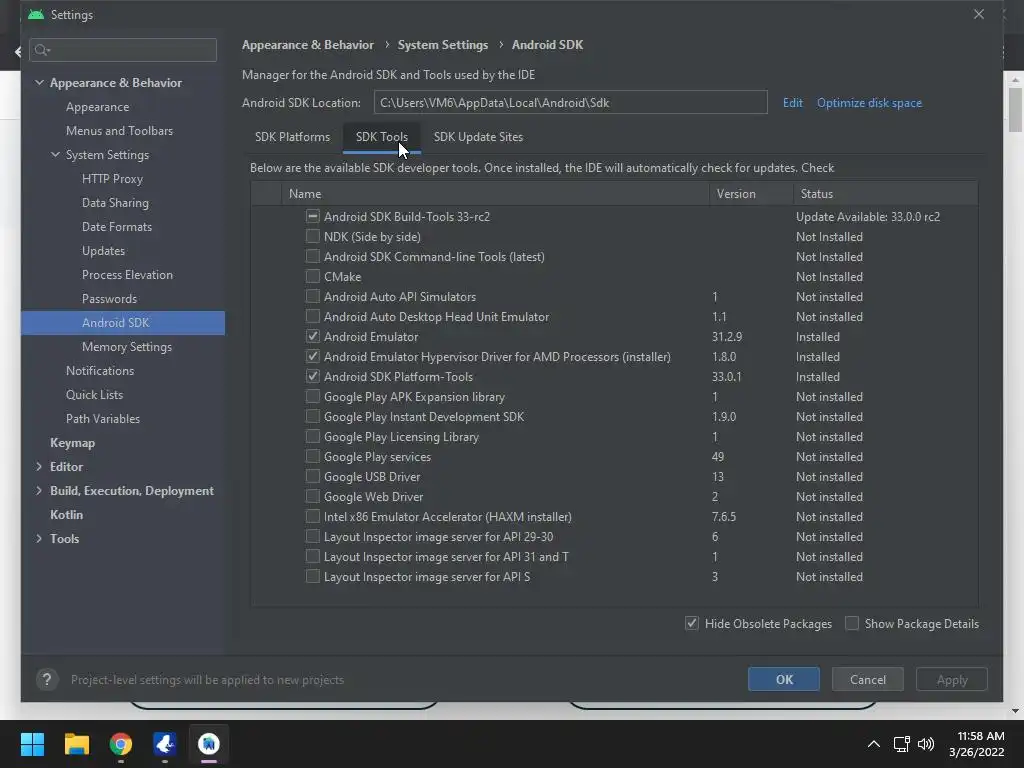Sort by Name column header
The width and height of the screenshot is (1024, 768).
495,194
